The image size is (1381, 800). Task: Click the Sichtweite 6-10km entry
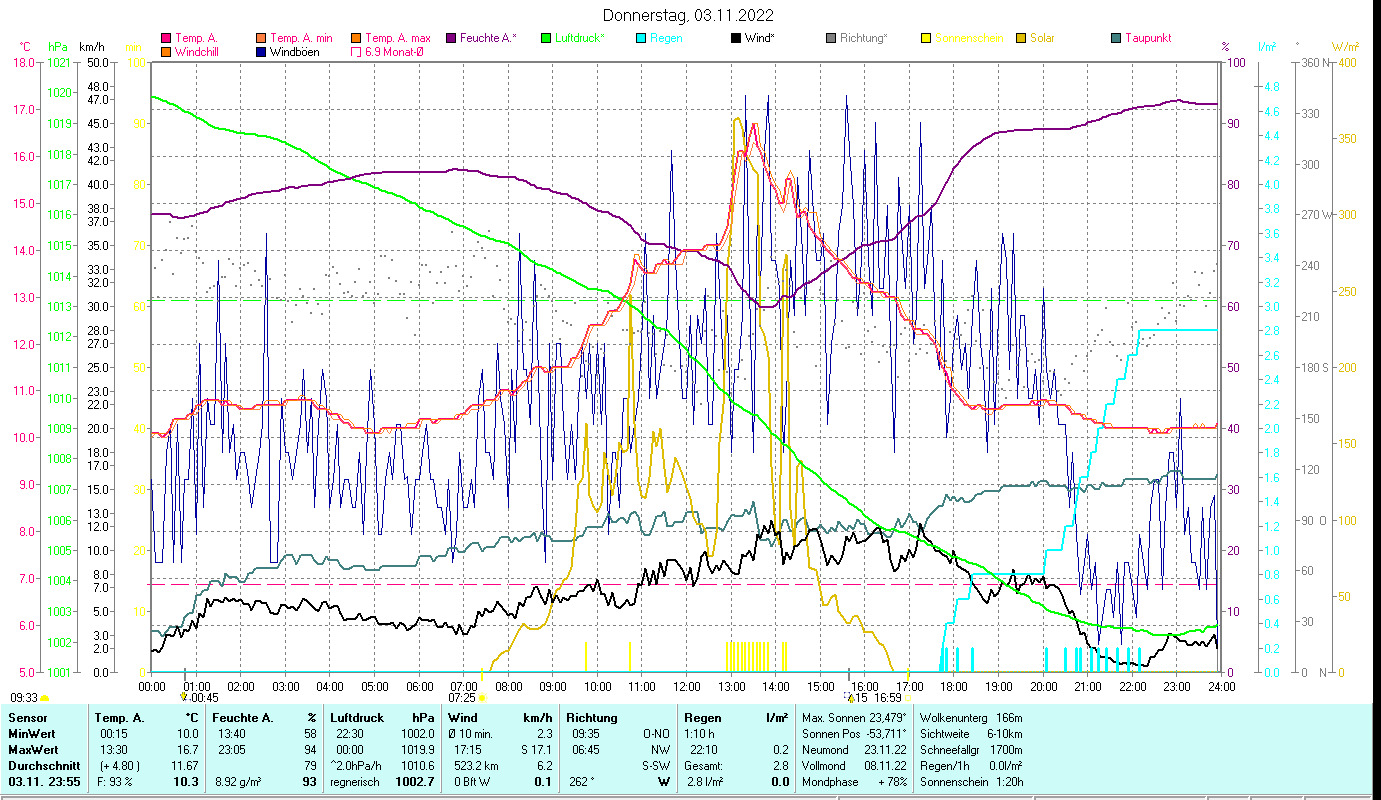[971, 734]
